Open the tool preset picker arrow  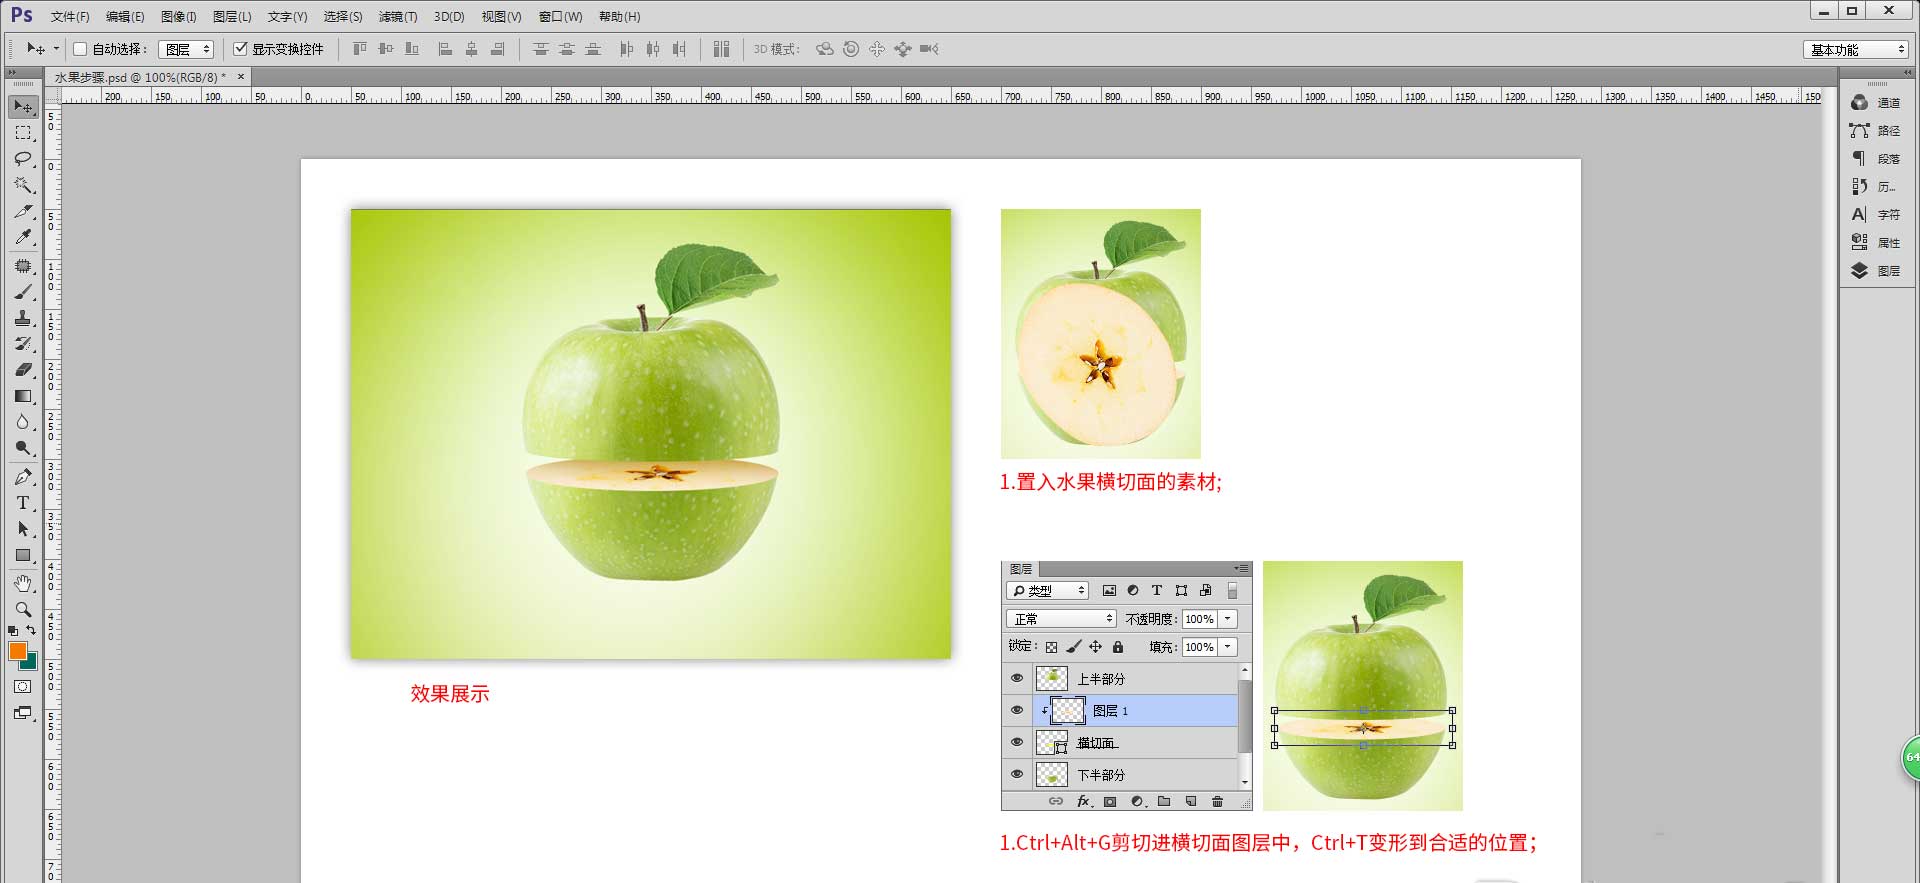56,48
